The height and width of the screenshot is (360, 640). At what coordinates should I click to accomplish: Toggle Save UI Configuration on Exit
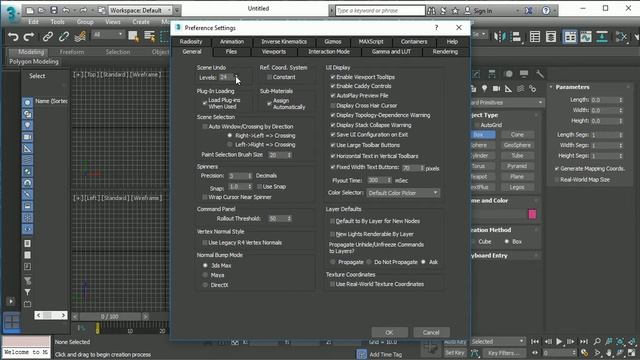point(333,134)
